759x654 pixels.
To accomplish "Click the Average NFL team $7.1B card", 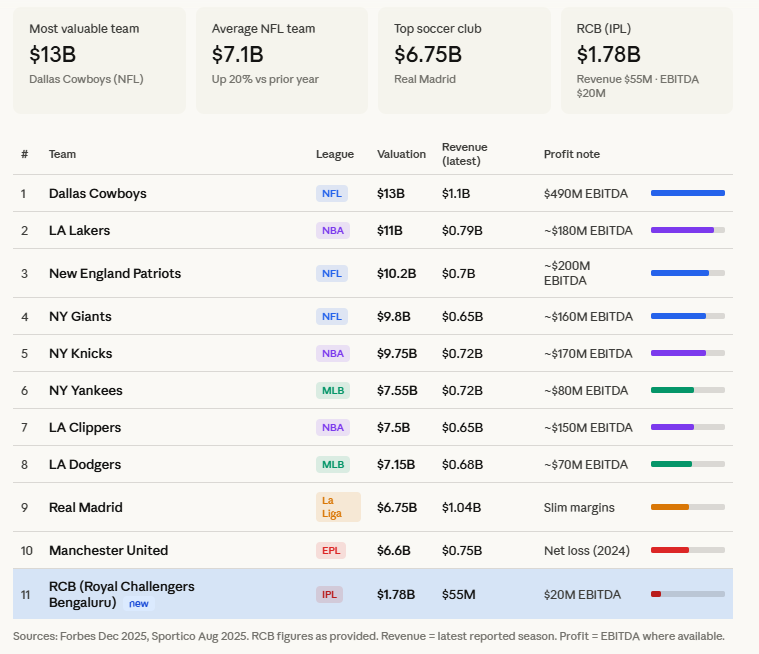I will coord(282,61).
